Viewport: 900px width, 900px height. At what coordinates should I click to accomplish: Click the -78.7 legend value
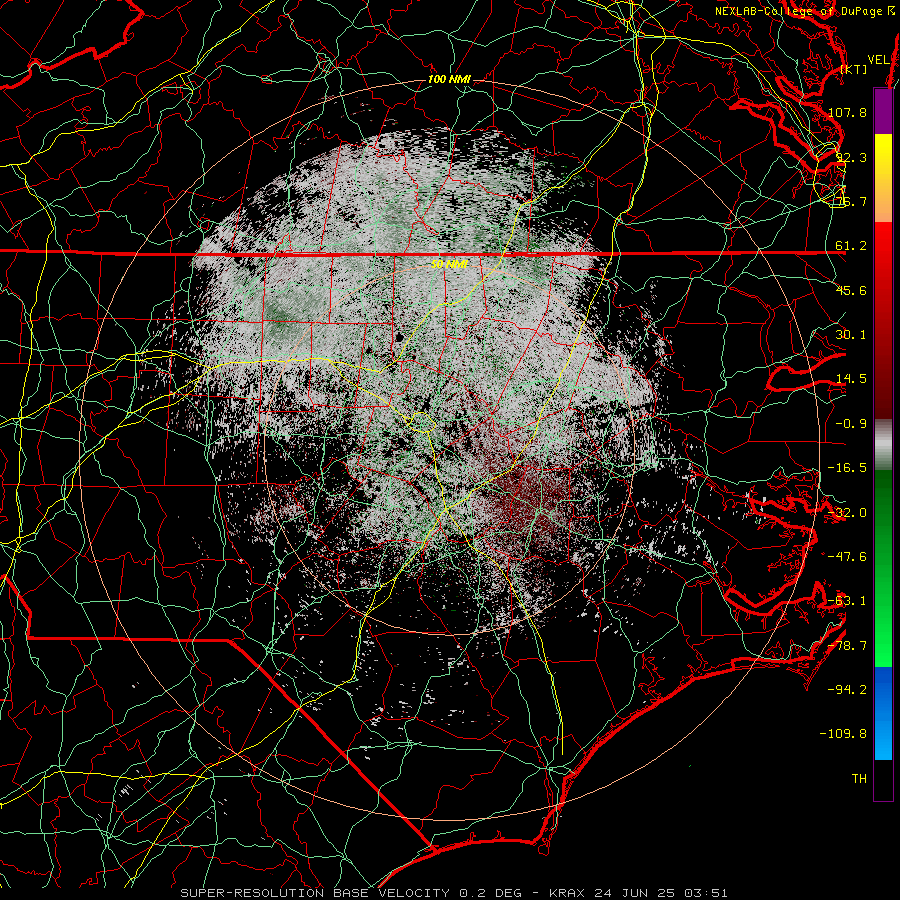847,646
